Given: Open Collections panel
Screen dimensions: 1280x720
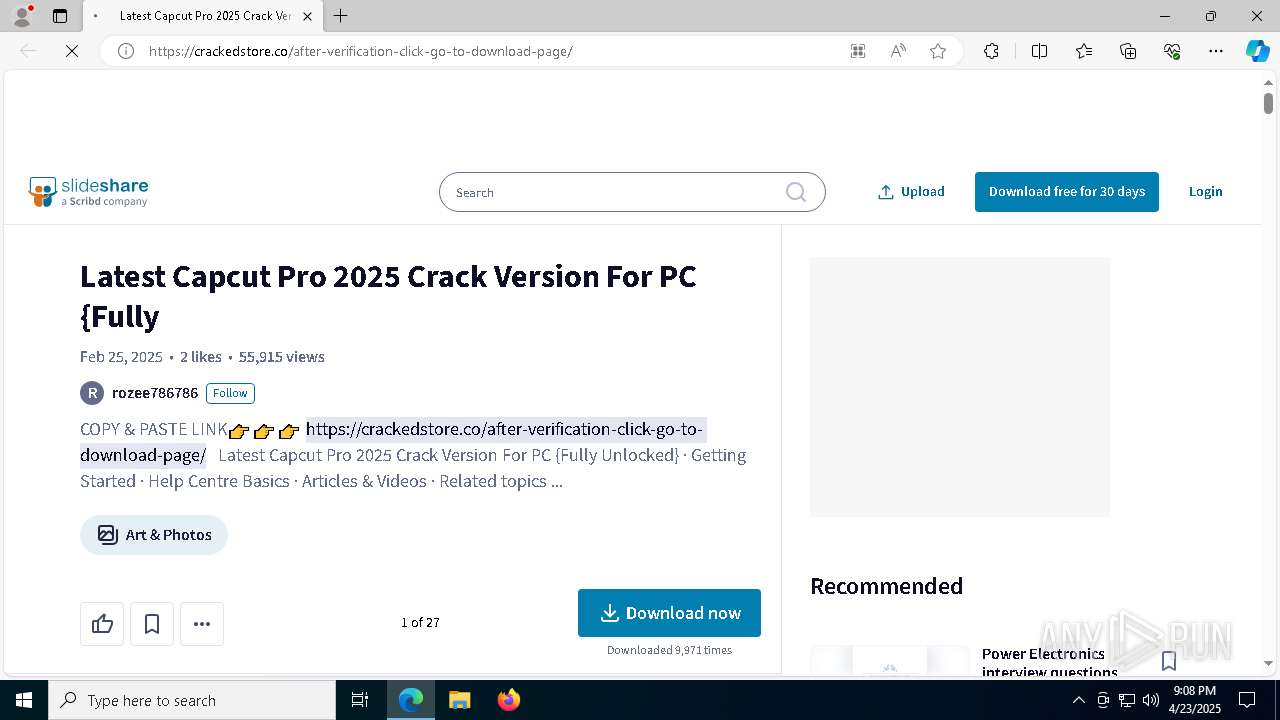Looking at the screenshot, I should [x=1128, y=51].
